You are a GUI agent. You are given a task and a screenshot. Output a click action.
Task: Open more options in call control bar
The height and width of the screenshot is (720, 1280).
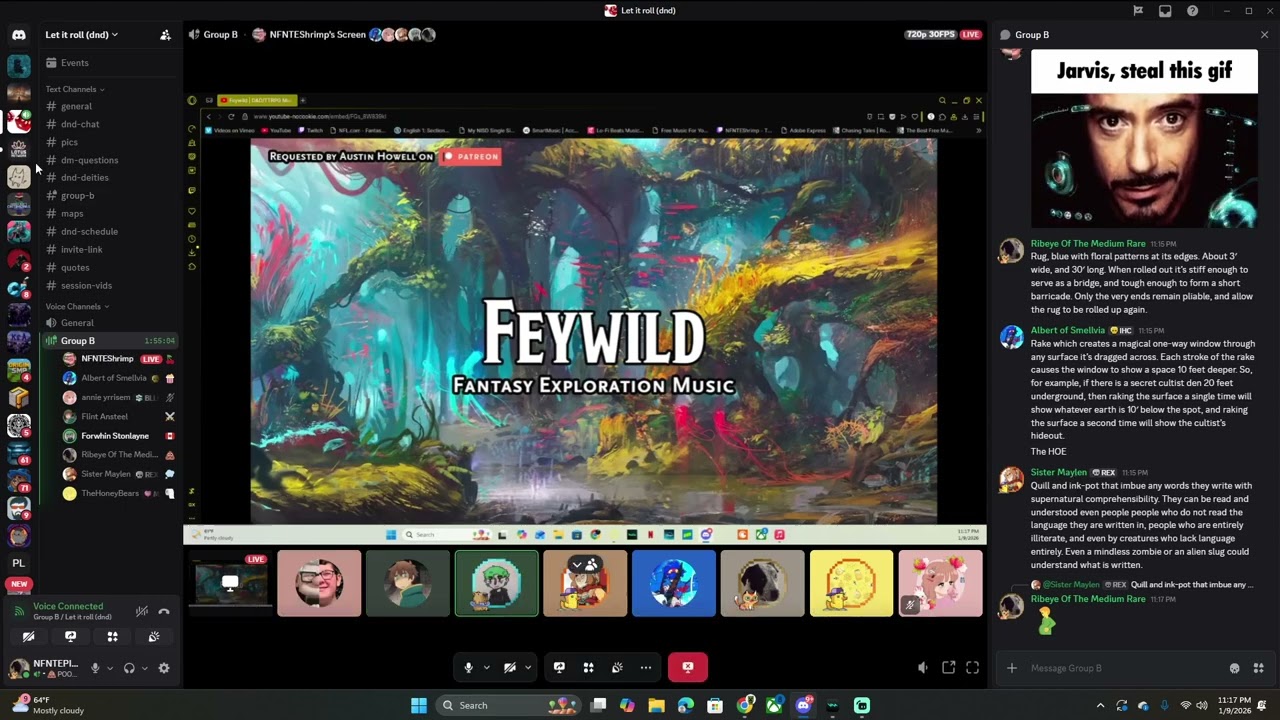tap(646, 668)
